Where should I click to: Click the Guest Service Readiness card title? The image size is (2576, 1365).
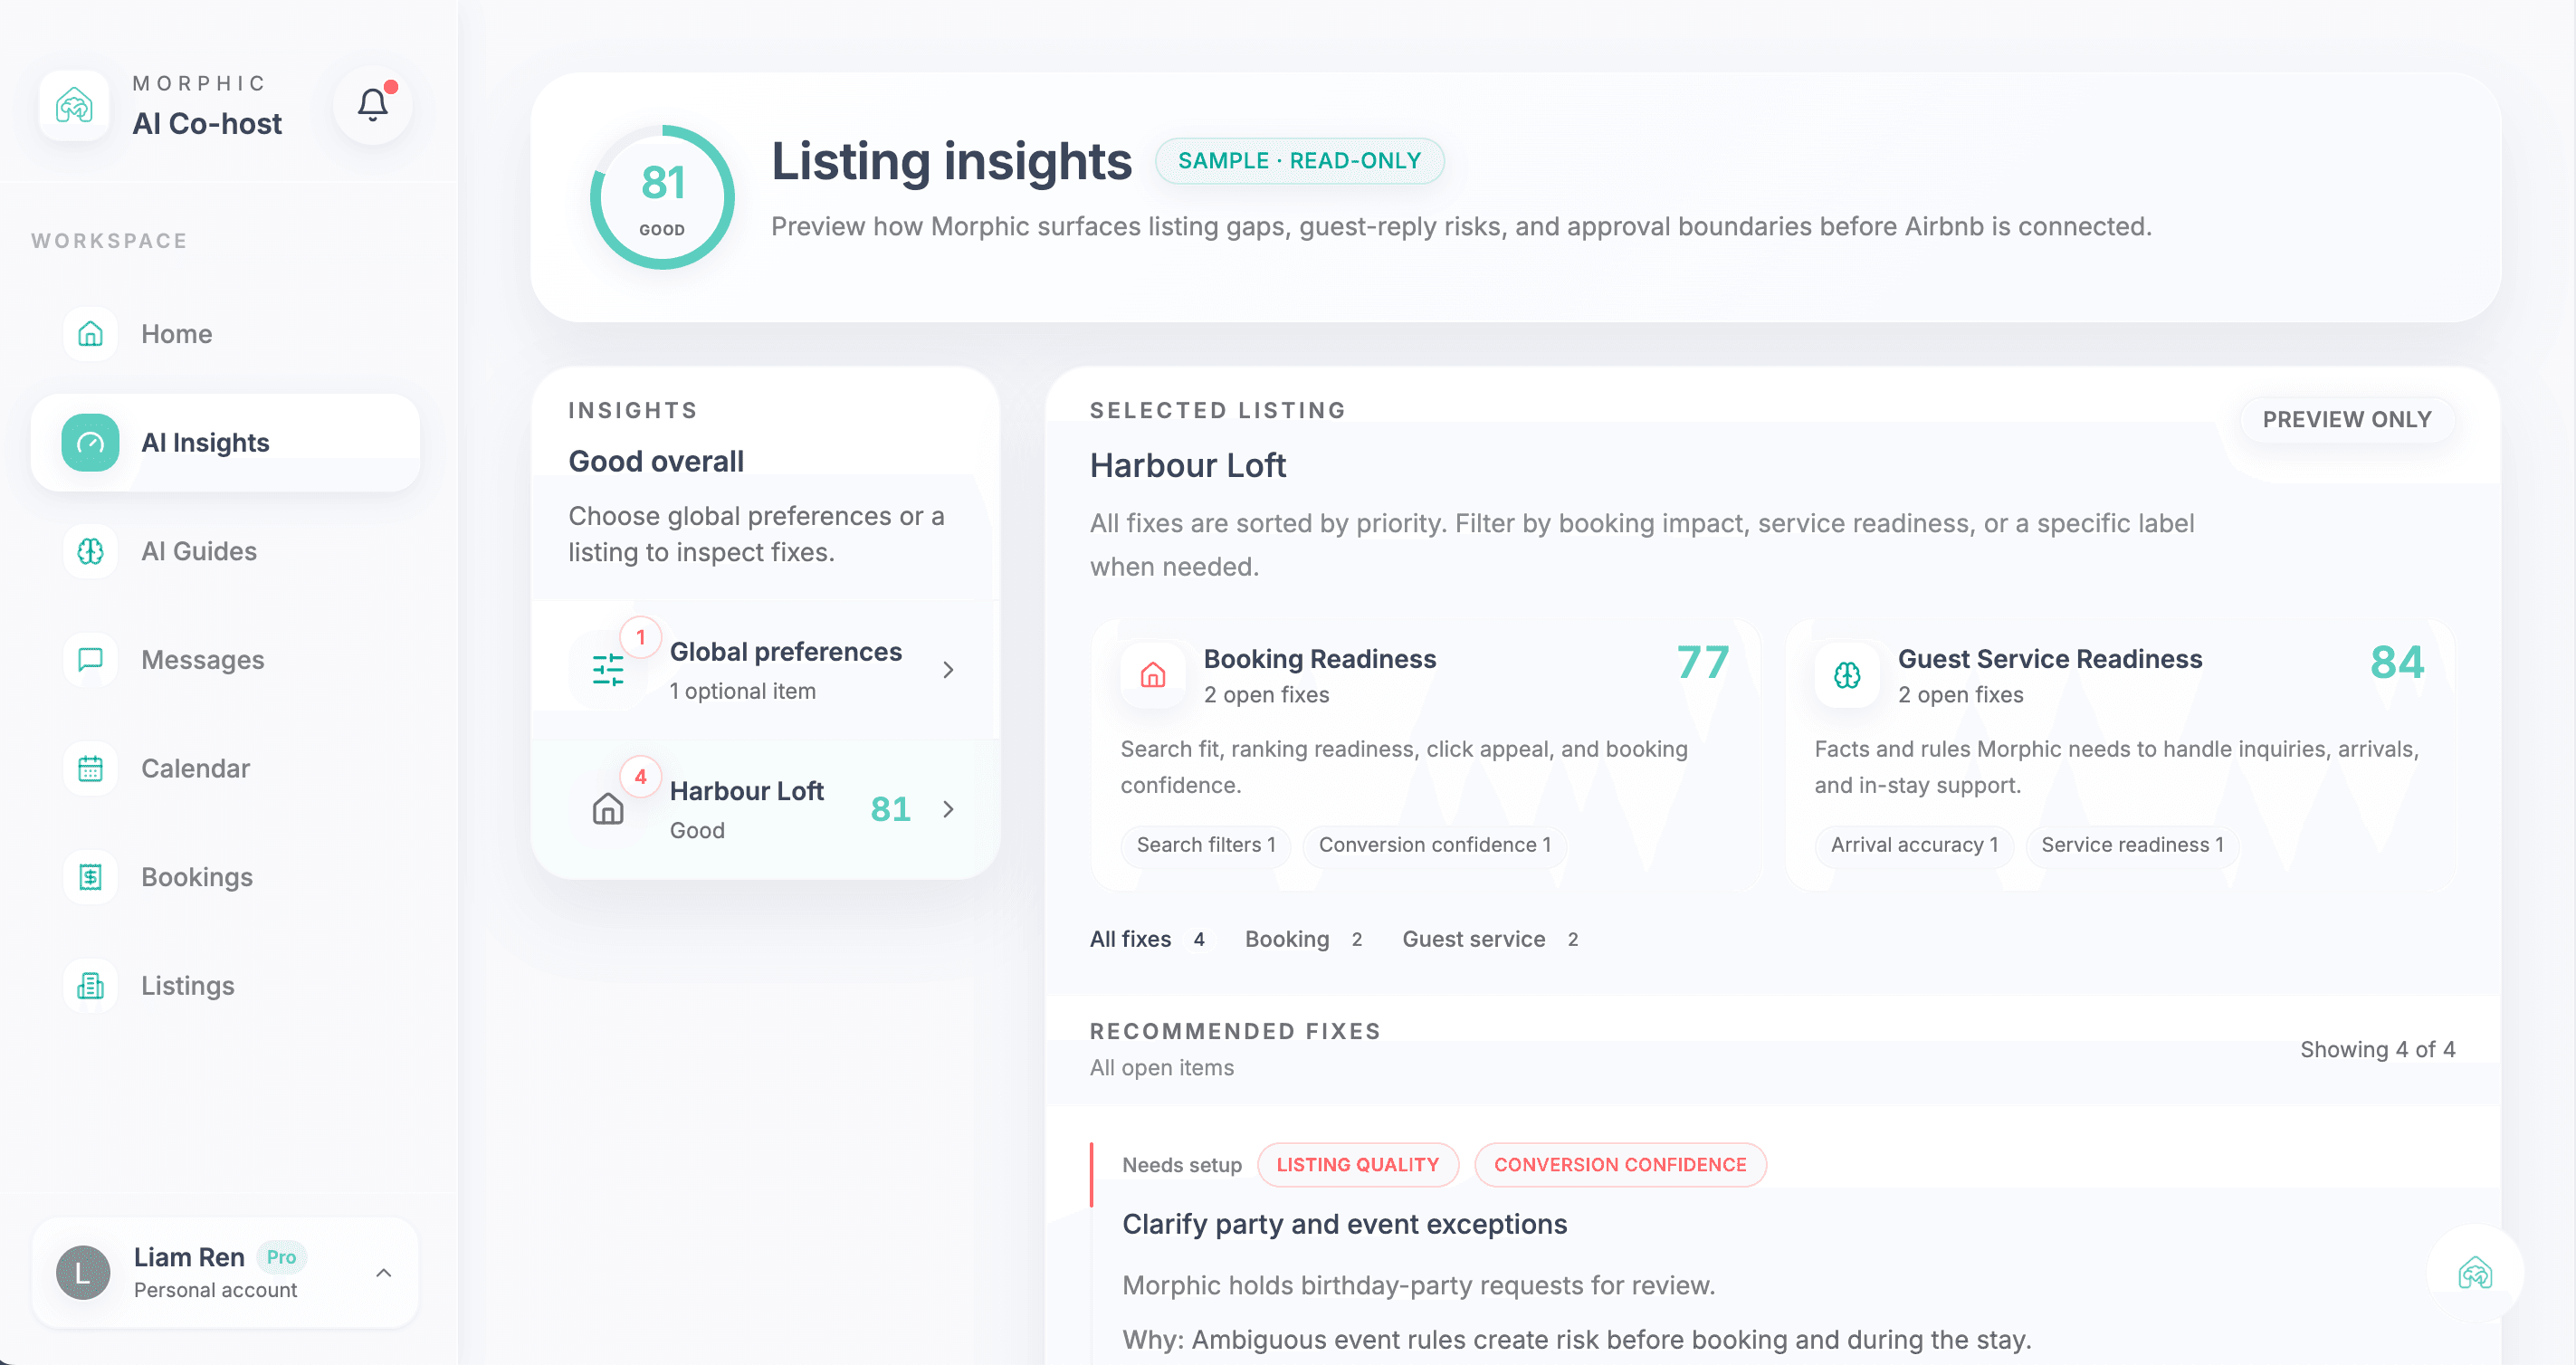[x=2050, y=659]
